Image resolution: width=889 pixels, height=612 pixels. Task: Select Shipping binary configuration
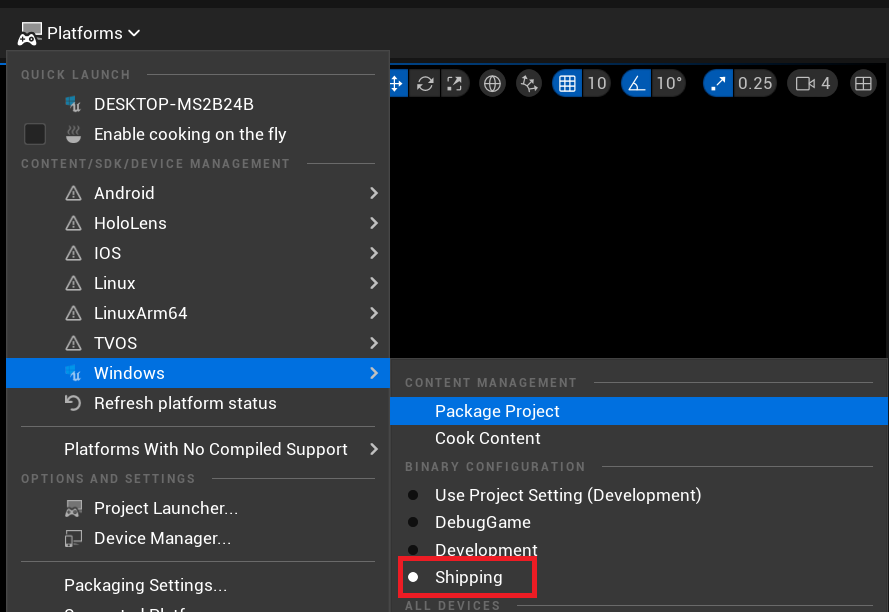(468, 577)
